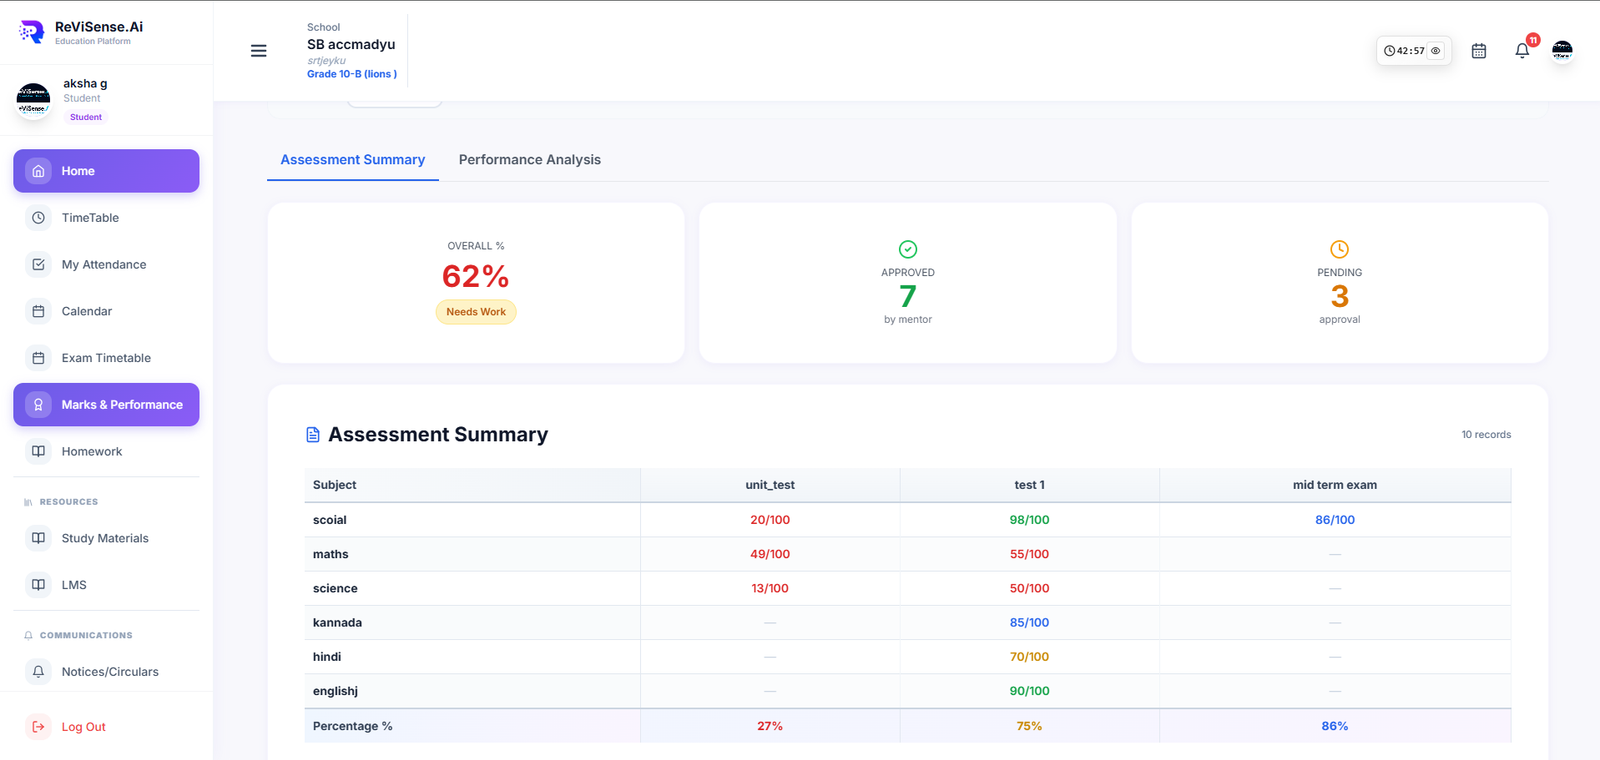Open Notices/Circulars page
The width and height of the screenshot is (1600, 760).
click(x=106, y=672)
